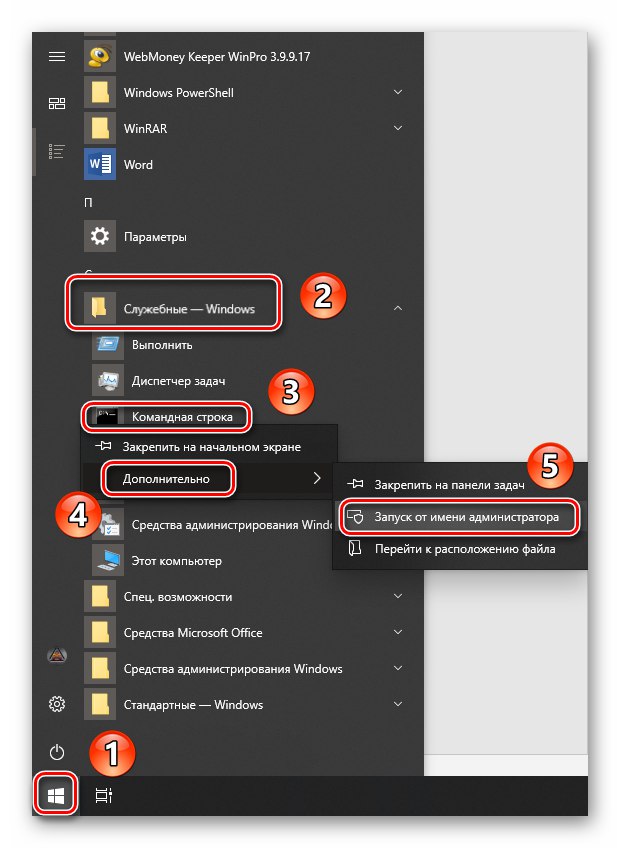Screen dimensions: 620x848
Task: Click the WebMoney Keeper WinPro 3.9.9.17 label
Action: (217, 57)
